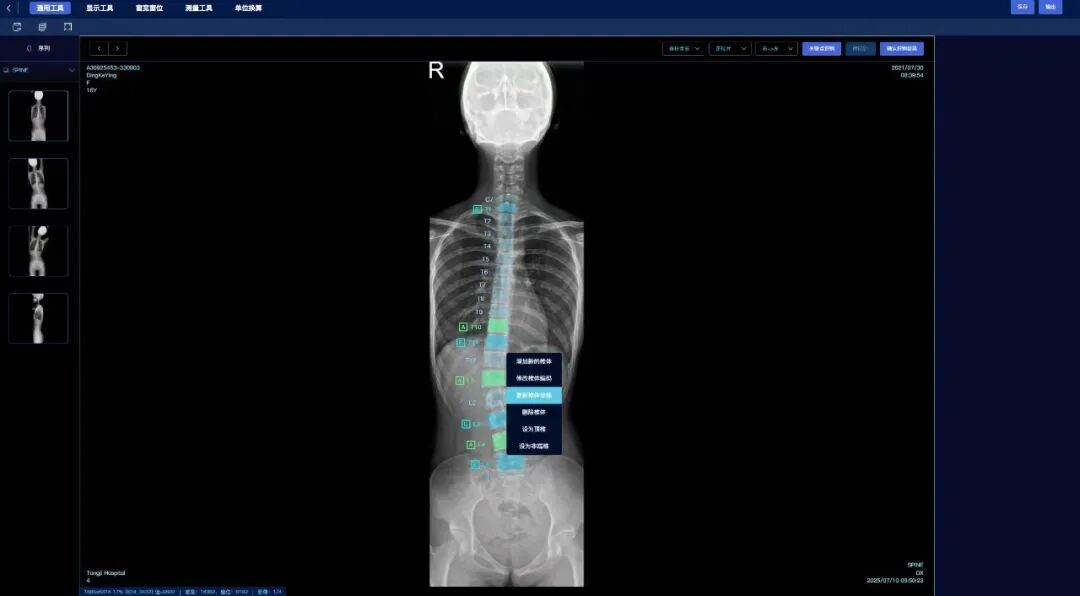Go to the previous image with the left arrow
Screen dimensions: 1080x596
click(99, 48)
